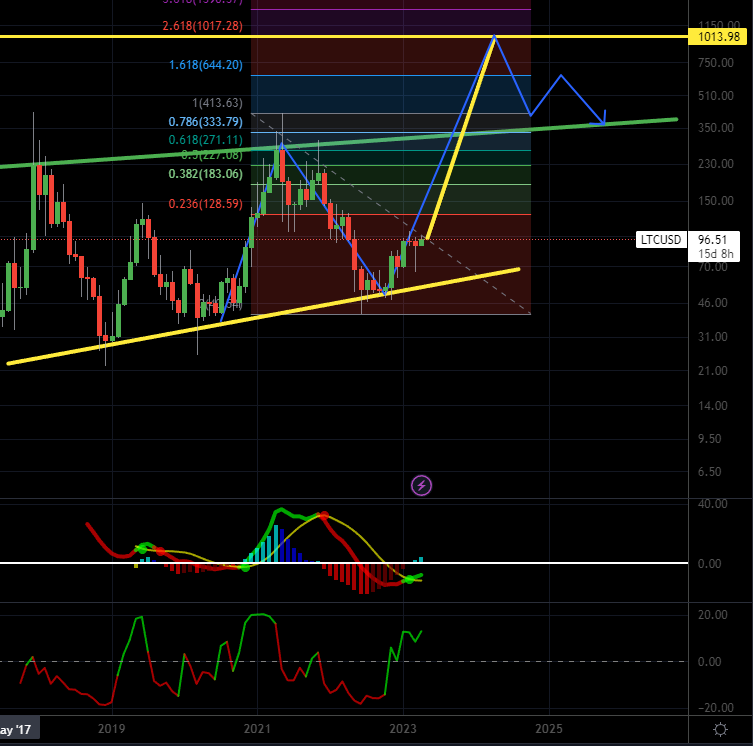
Task: Click the 0.382(183.06) Fibonacci label
Action: [x=206, y=174]
